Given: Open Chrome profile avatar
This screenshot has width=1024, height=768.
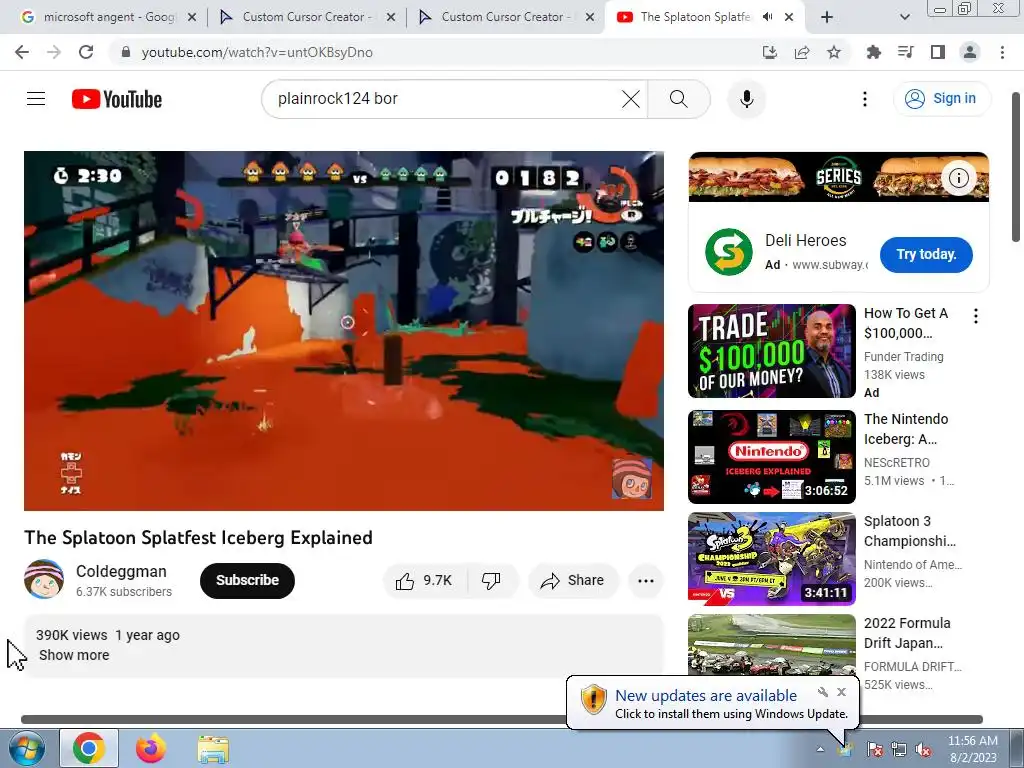Looking at the screenshot, I should coord(970,52).
